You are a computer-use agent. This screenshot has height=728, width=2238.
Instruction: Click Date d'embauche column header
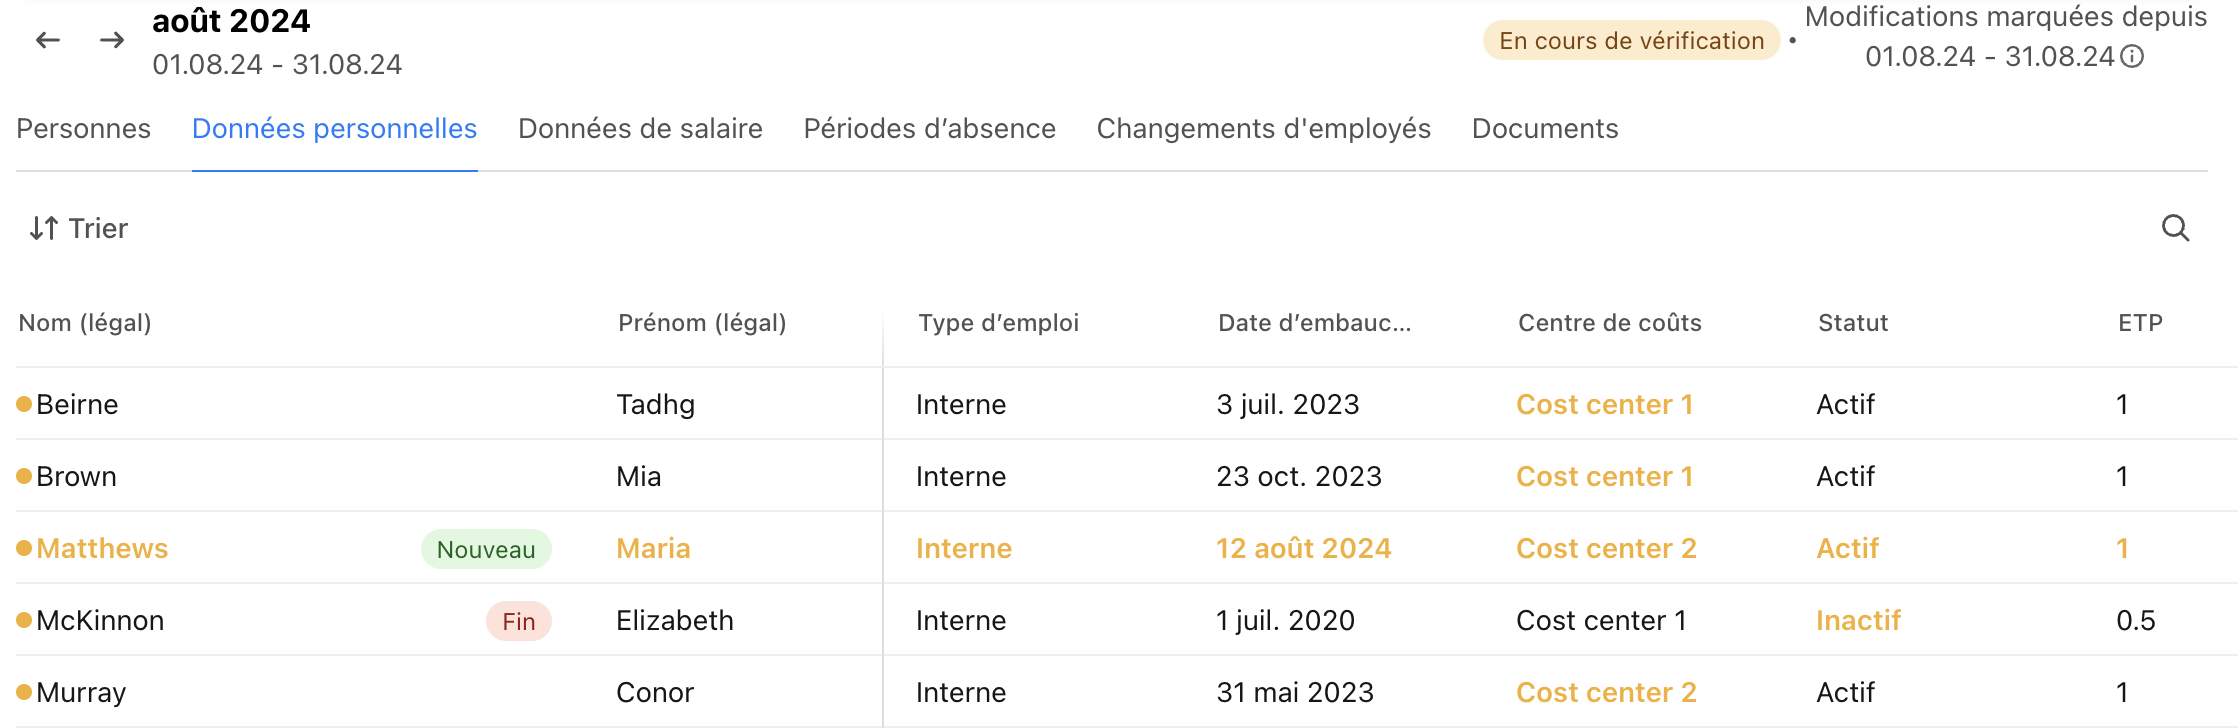[x=1314, y=323]
